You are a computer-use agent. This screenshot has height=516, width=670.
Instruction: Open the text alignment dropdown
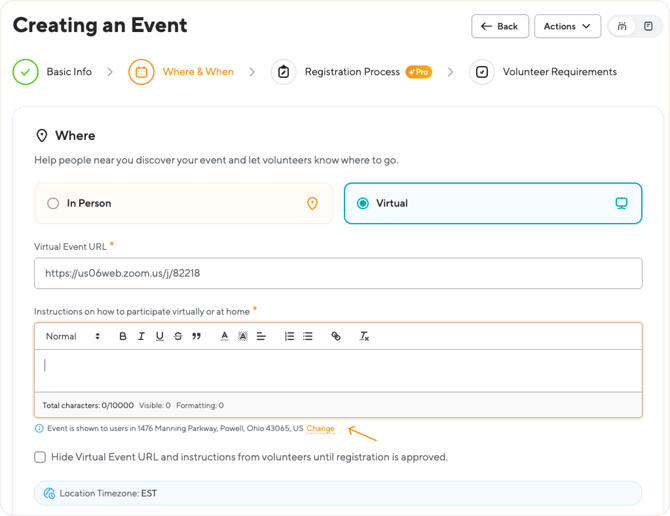point(261,336)
